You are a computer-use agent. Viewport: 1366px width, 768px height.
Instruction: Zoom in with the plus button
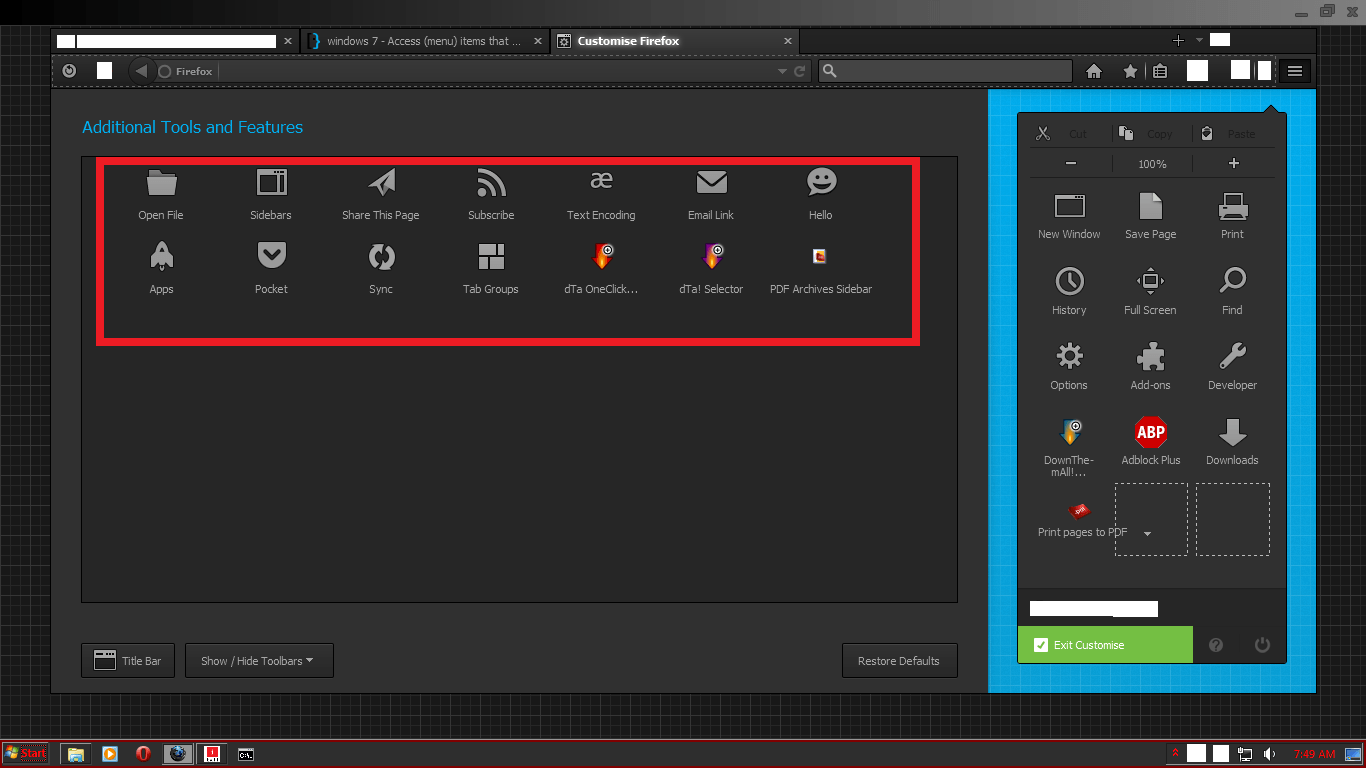click(1234, 163)
